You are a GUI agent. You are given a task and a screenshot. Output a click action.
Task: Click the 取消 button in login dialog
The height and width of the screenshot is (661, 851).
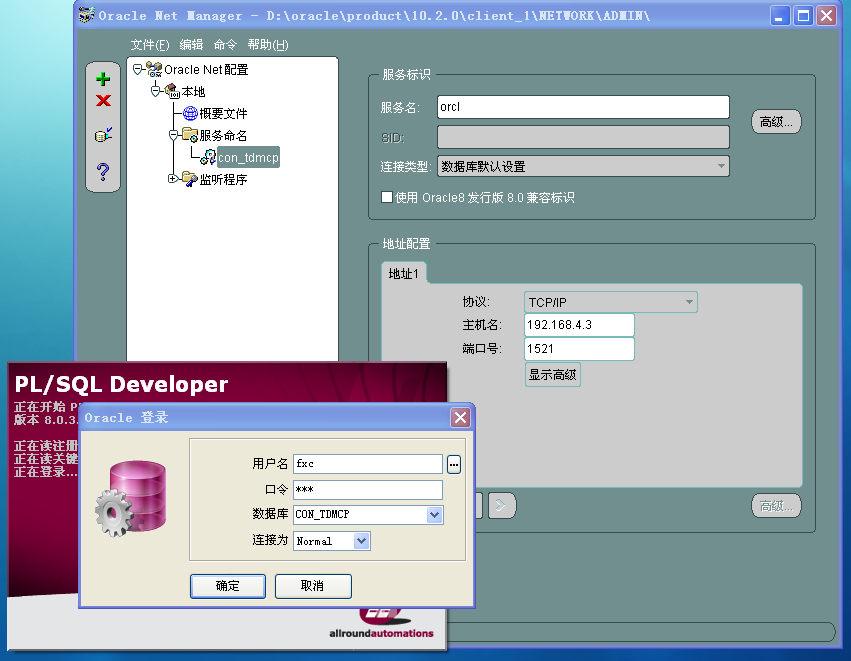coord(313,586)
